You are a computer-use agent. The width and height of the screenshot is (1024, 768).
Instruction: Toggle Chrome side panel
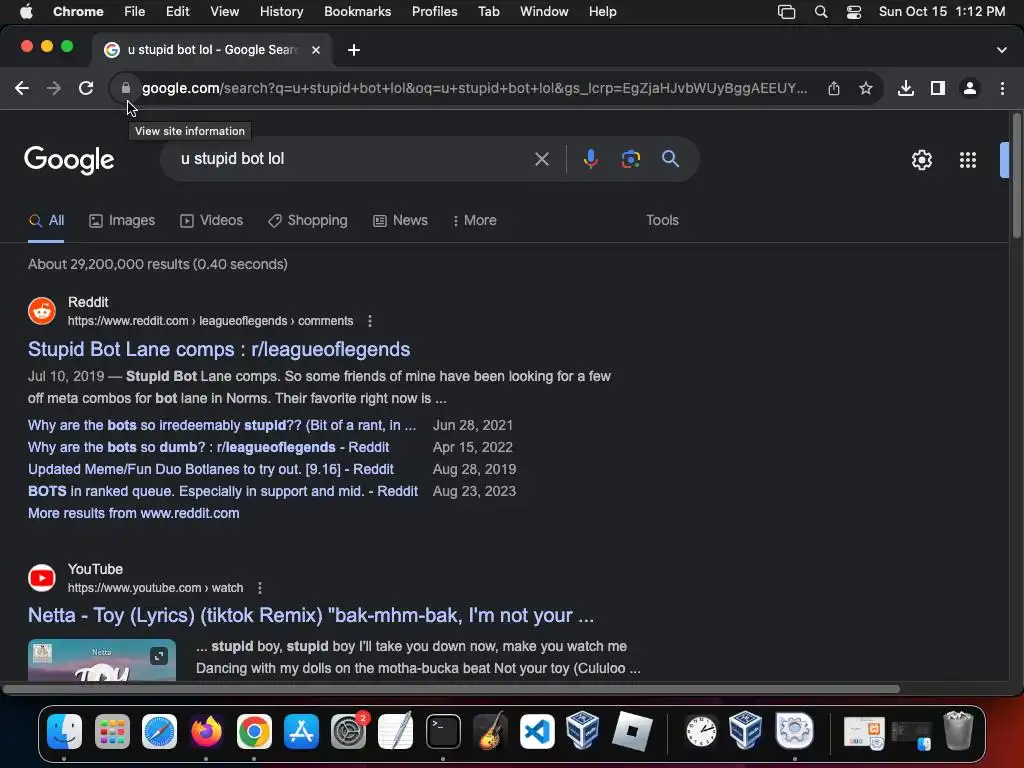pyautogui.click(x=938, y=88)
